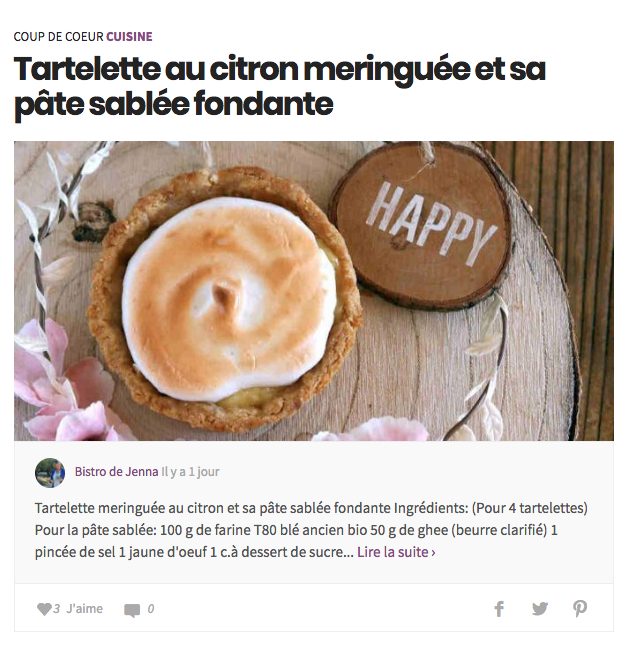Open the lemon meringue tartlet photo
This screenshot has height=655, width=633.
pos(314,291)
